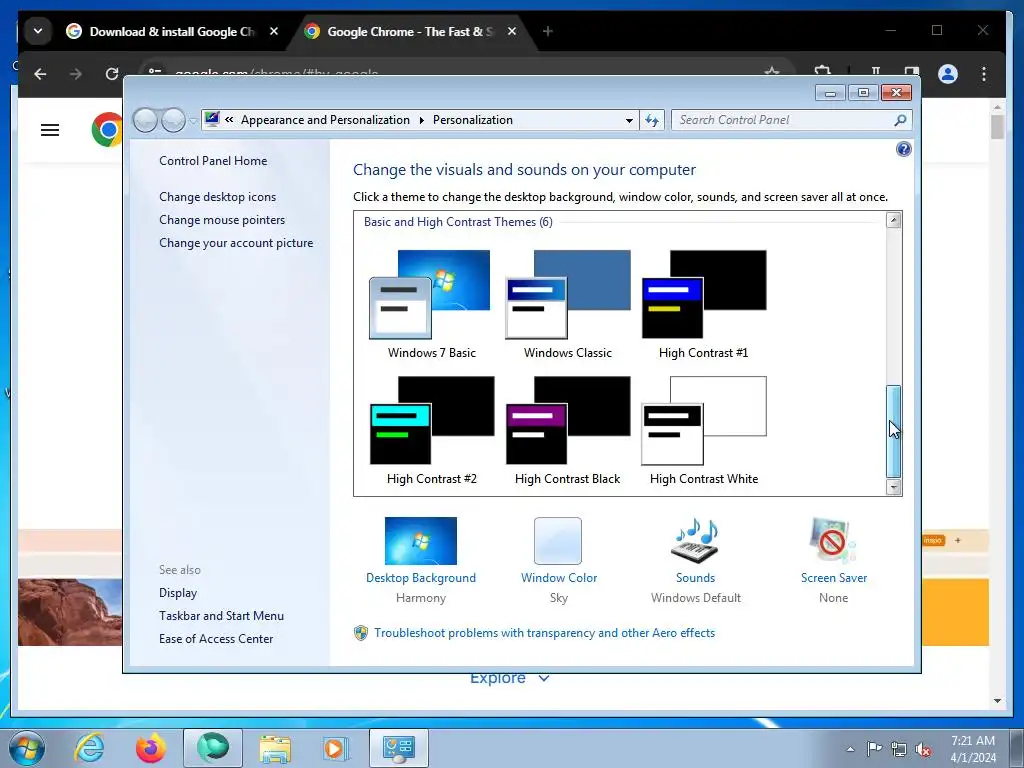This screenshot has height=768, width=1024.
Task: Click the green globe browser taskbar button
Action: click(213, 748)
